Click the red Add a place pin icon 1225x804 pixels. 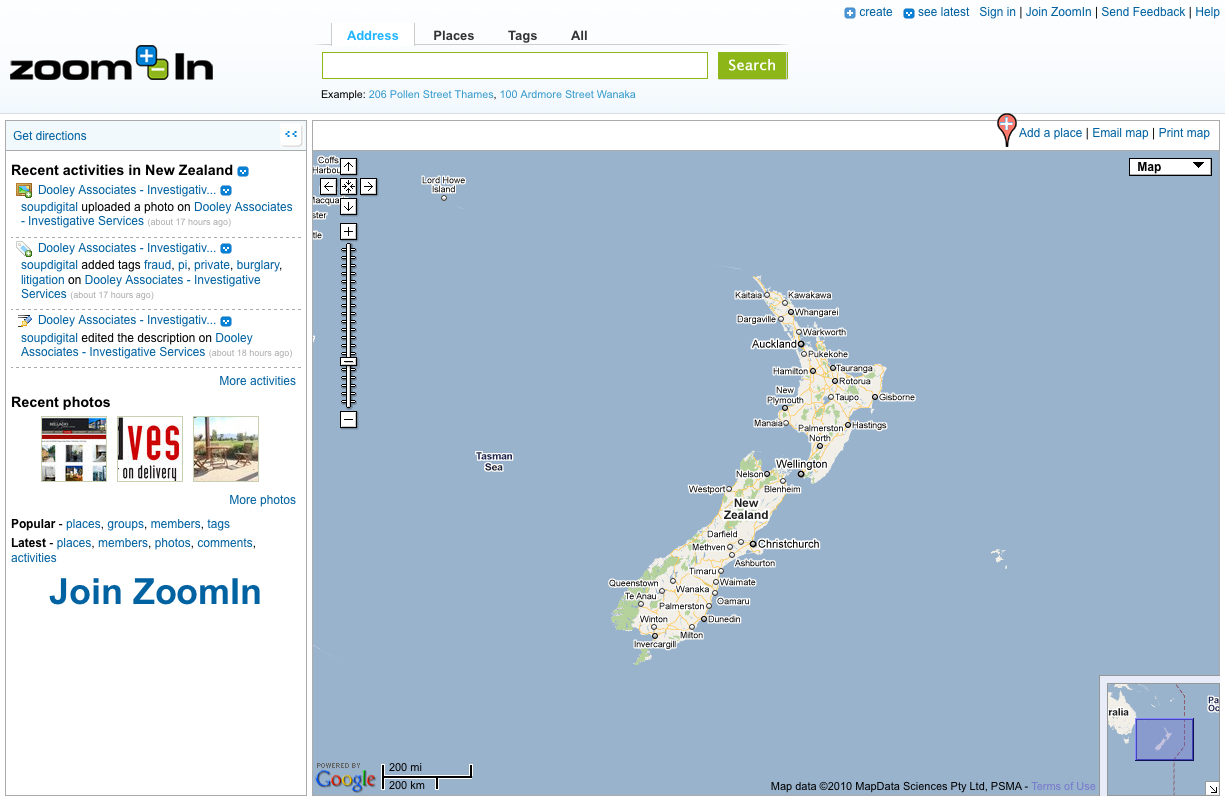click(1007, 130)
